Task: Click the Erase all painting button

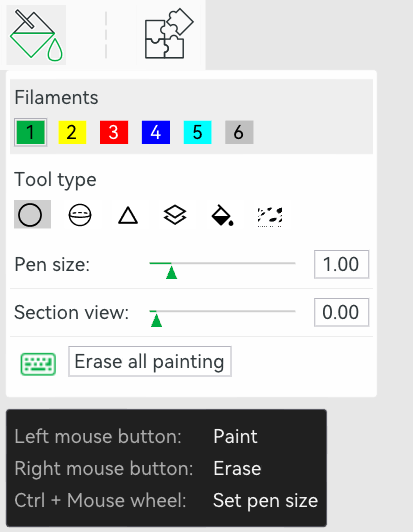Action: [150, 361]
